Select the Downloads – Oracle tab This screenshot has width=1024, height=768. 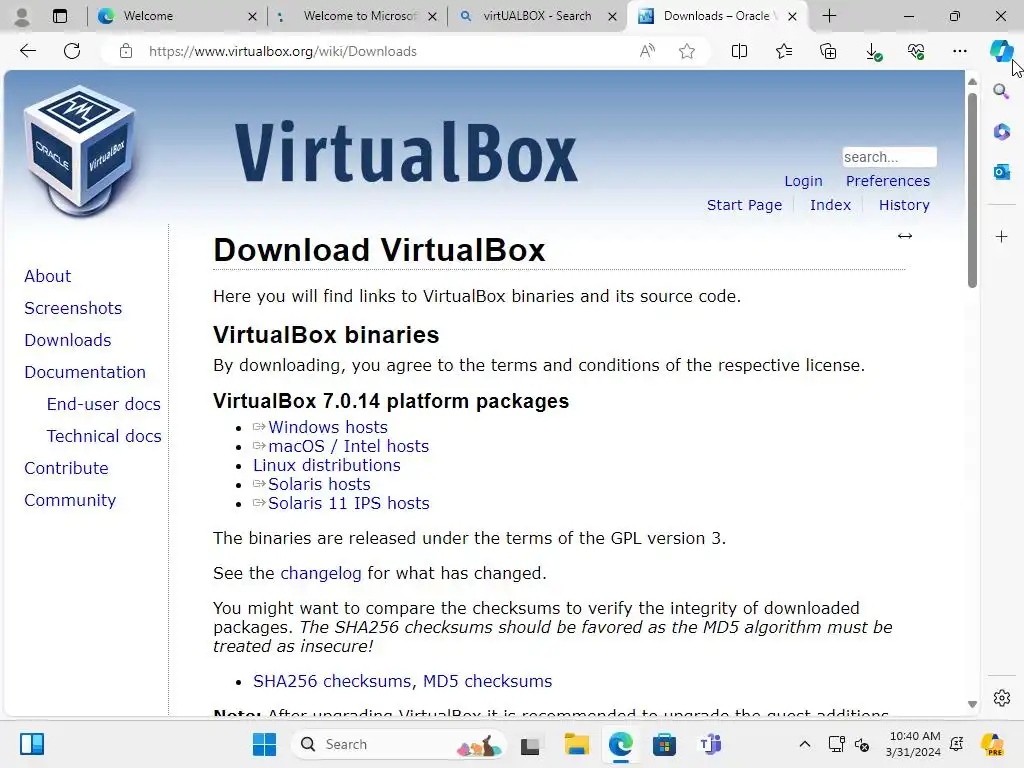[x=716, y=16]
